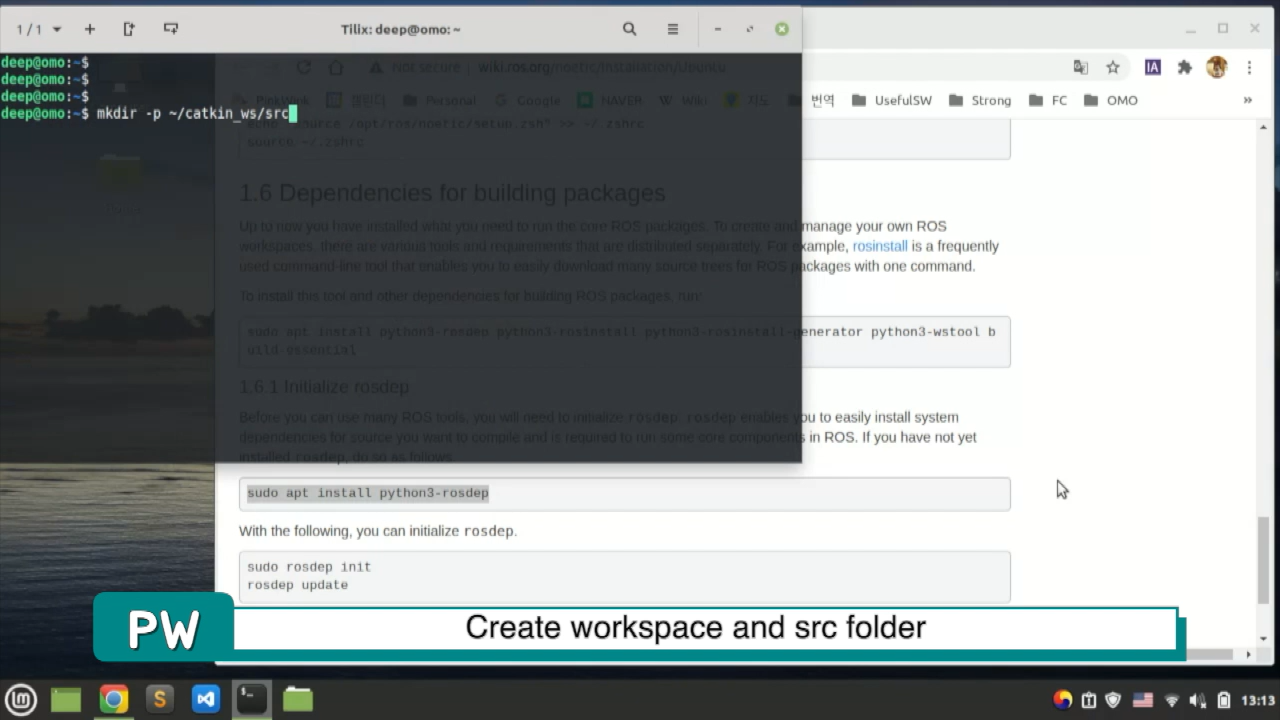The width and height of the screenshot is (1280, 720).
Task: Open Sublime Text from taskbar
Action: [159, 699]
